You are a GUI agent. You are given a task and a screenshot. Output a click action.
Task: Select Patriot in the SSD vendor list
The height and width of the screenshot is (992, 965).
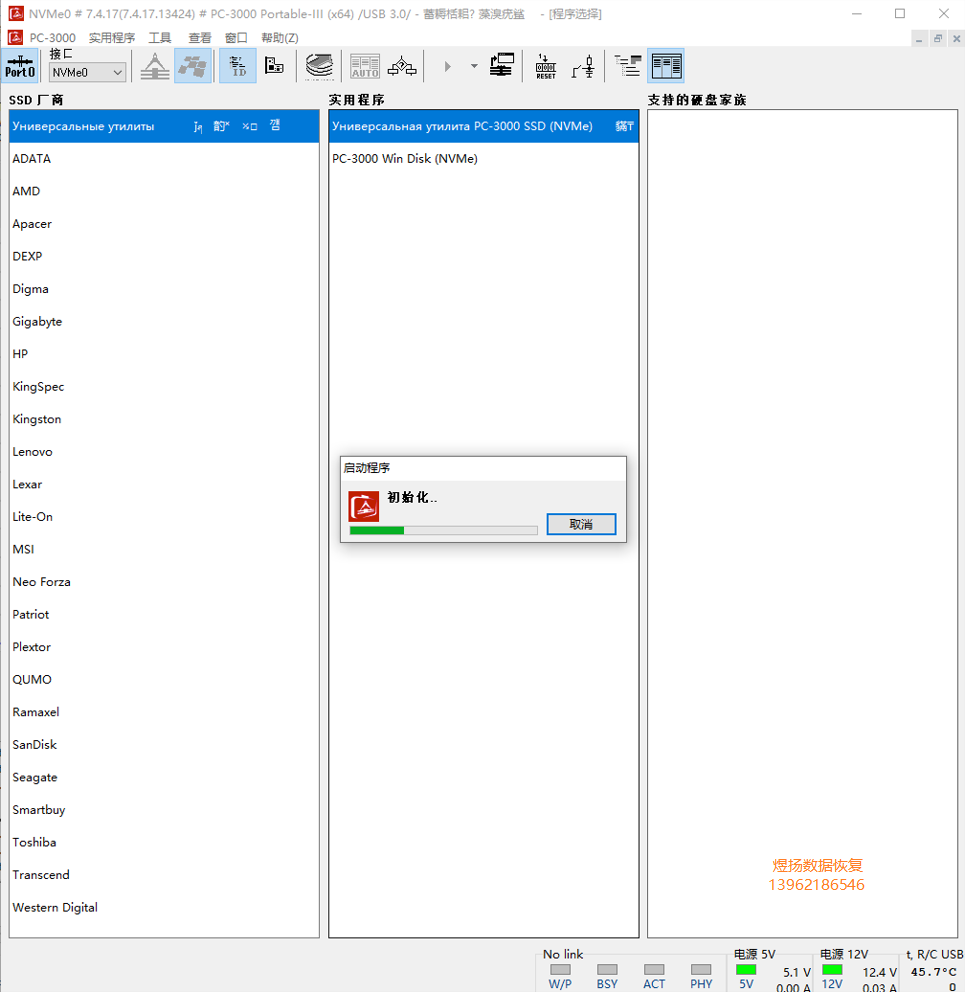point(165,614)
